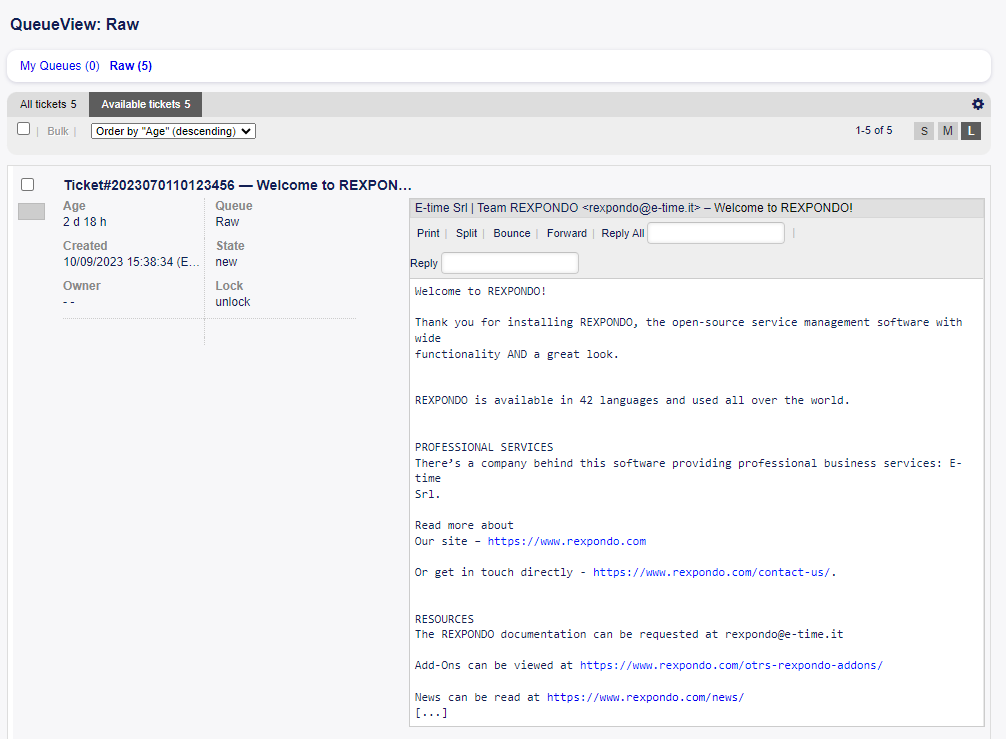Switch to the All tickets tab
1006x739 pixels.
point(47,104)
